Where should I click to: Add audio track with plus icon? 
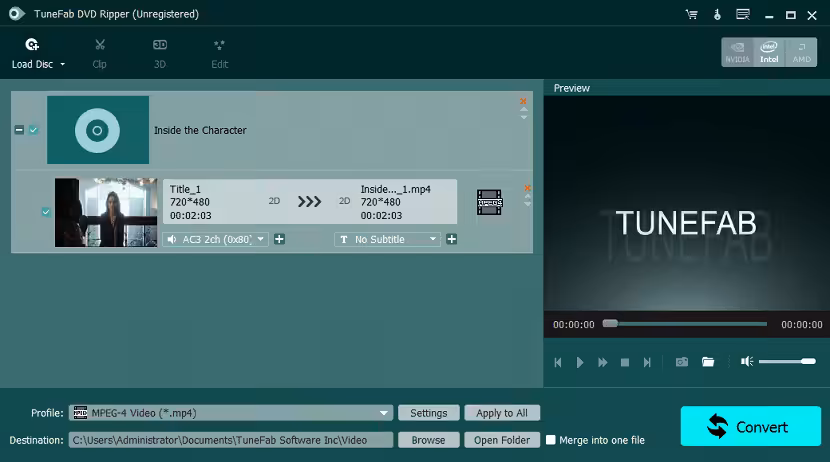point(280,239)
